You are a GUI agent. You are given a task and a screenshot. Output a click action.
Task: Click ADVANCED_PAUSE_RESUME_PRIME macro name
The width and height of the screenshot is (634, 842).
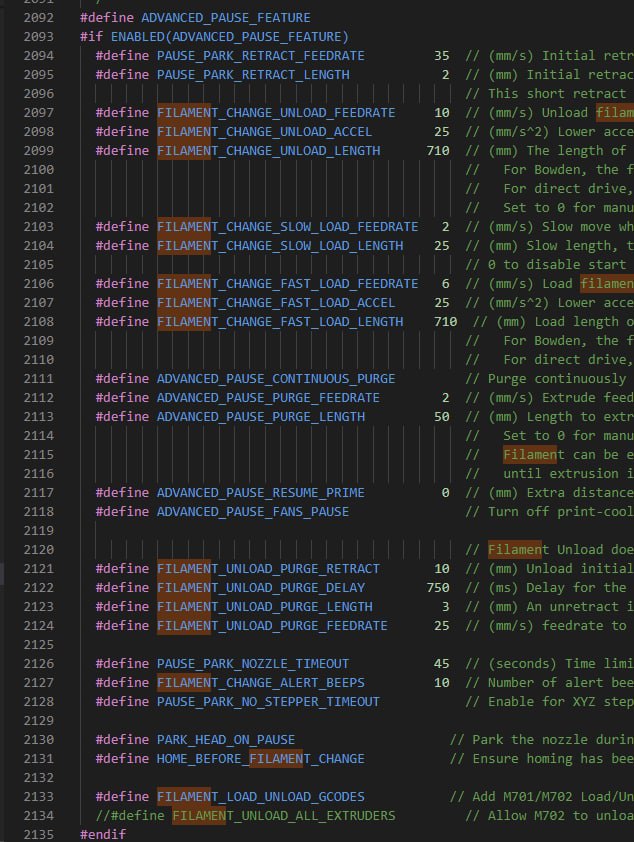260,493
